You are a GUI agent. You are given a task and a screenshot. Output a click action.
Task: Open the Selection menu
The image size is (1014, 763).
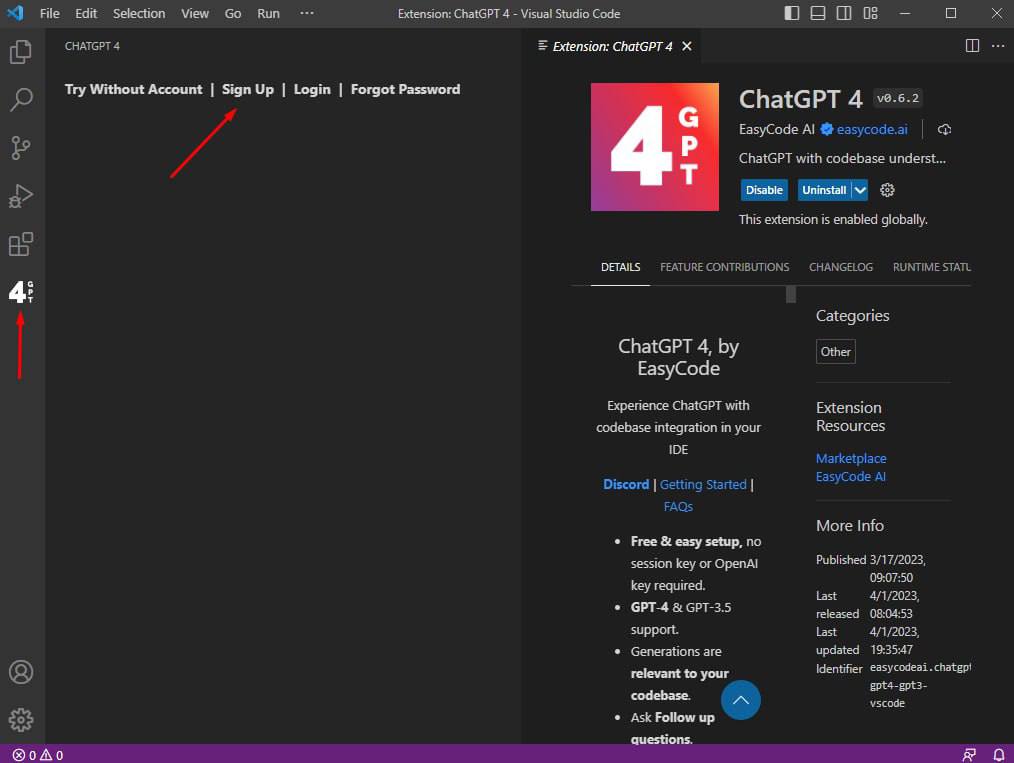coord(138,14)
